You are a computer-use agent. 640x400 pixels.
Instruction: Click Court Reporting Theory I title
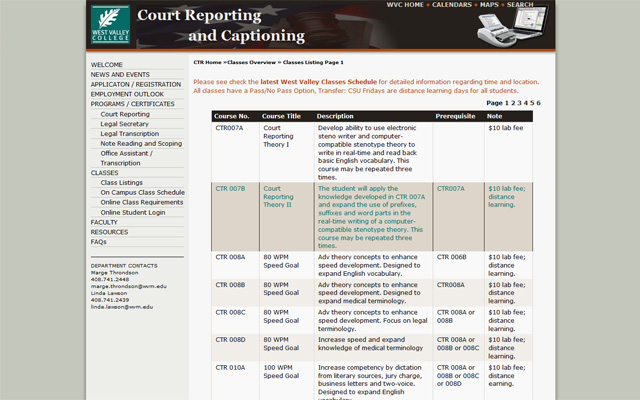tap(278, 136)
